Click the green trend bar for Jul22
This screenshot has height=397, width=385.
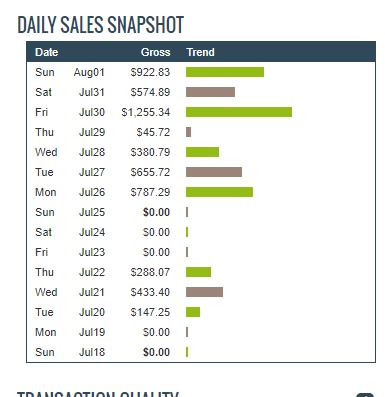click(198, 272)
